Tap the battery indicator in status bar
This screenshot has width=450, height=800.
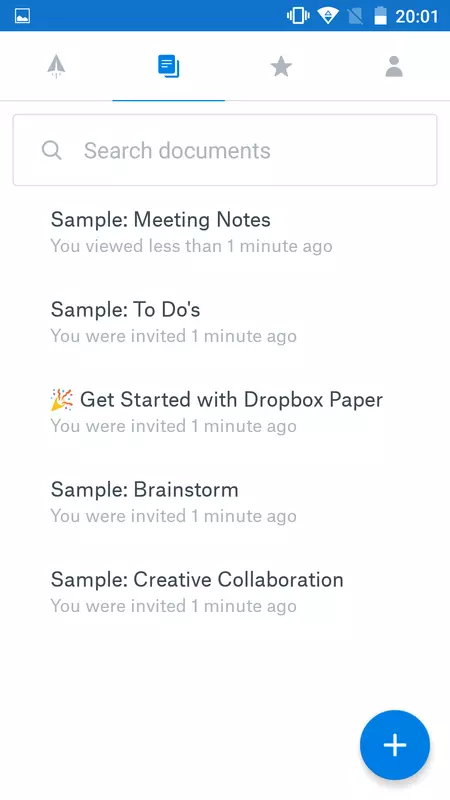(380, 16)
